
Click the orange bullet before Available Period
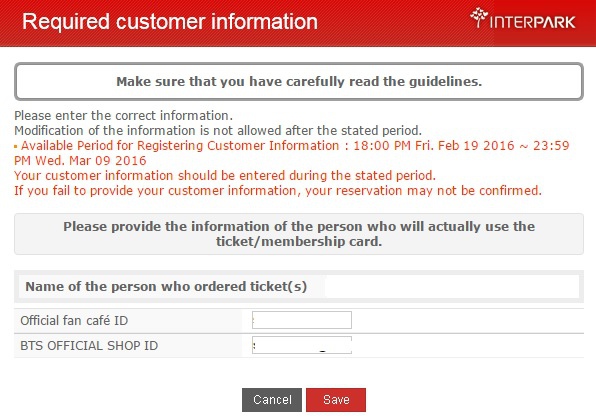16,146
